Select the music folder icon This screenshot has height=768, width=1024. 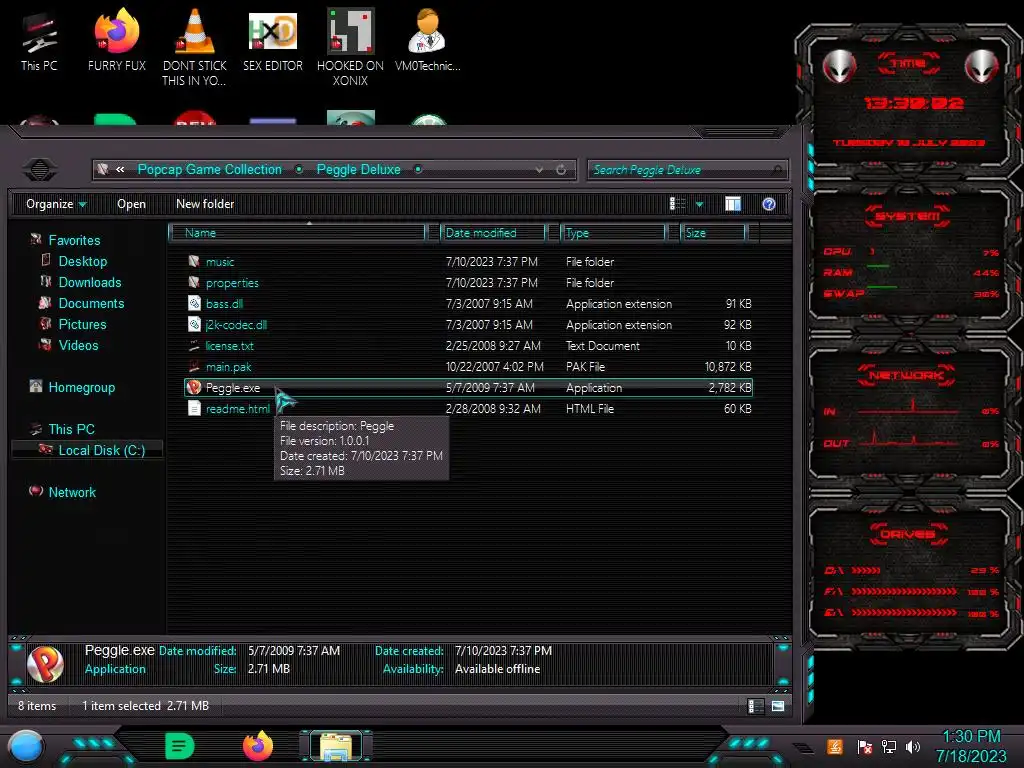[194, 261]
